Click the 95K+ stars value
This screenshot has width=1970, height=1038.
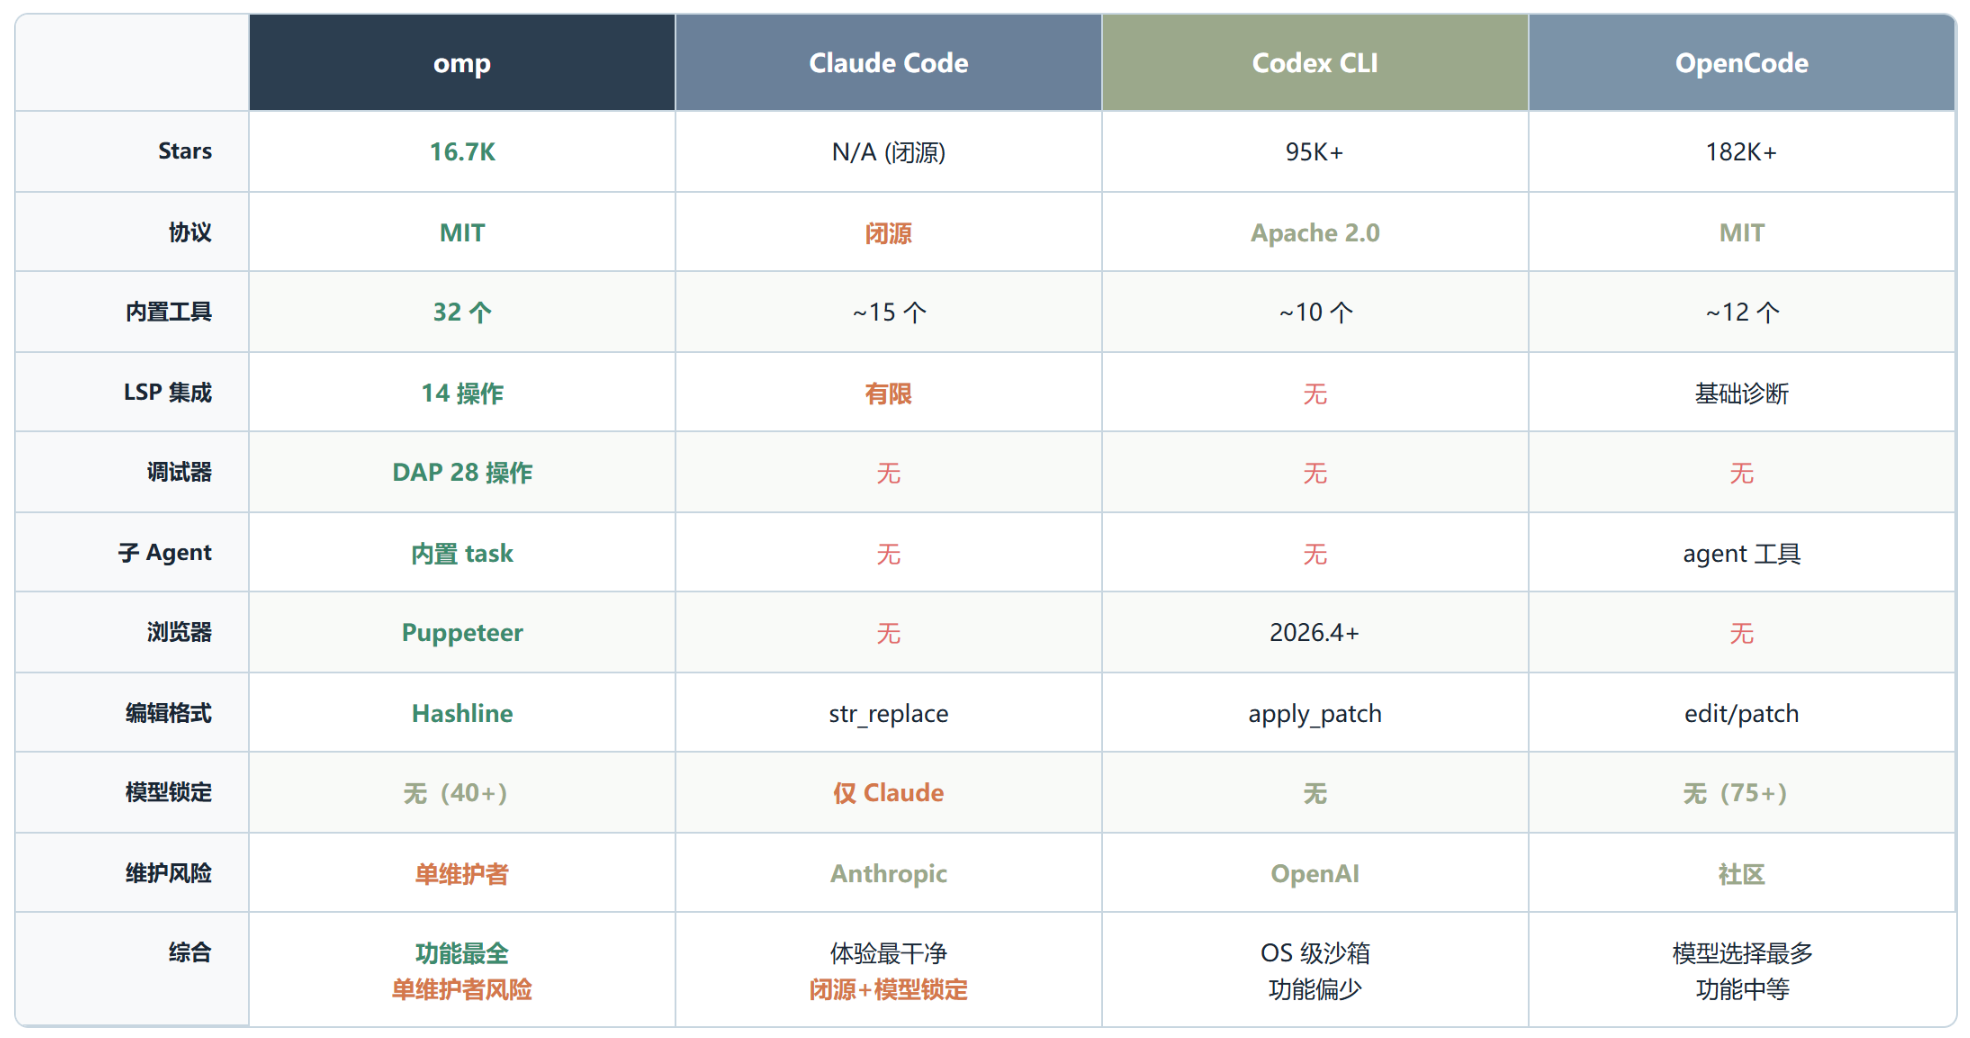coord(1315,152)
